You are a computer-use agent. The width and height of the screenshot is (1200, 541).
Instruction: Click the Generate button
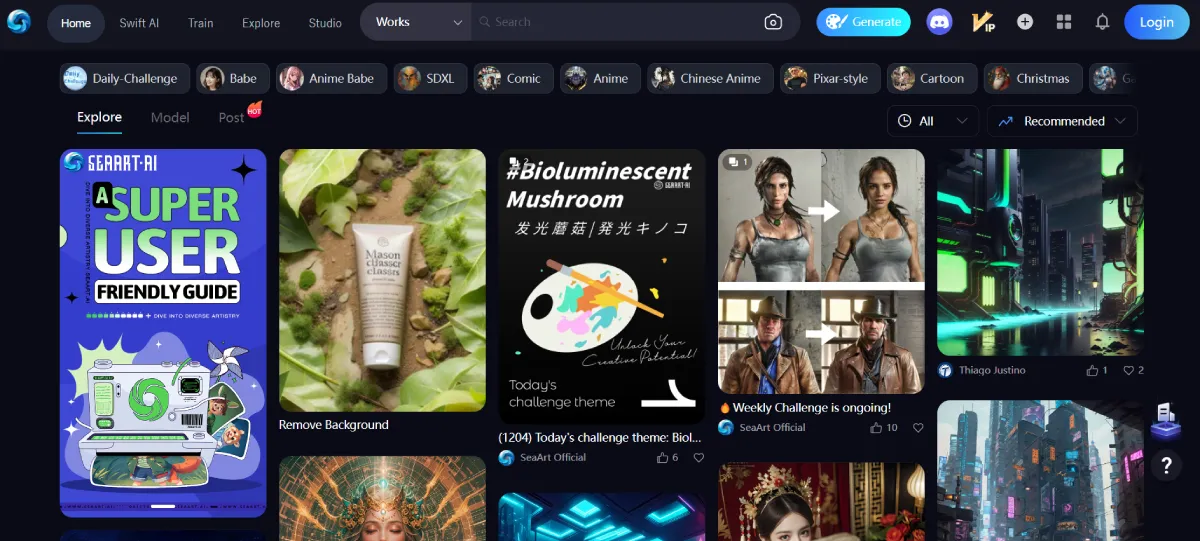(864, 22)
